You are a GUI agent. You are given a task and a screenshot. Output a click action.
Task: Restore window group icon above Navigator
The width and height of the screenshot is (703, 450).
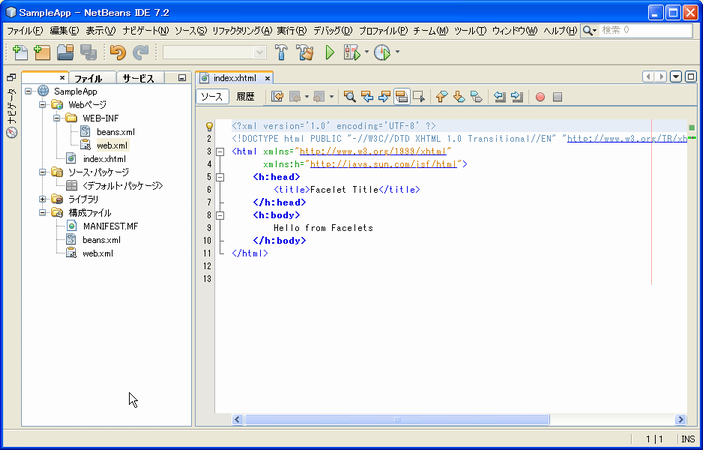12,78
